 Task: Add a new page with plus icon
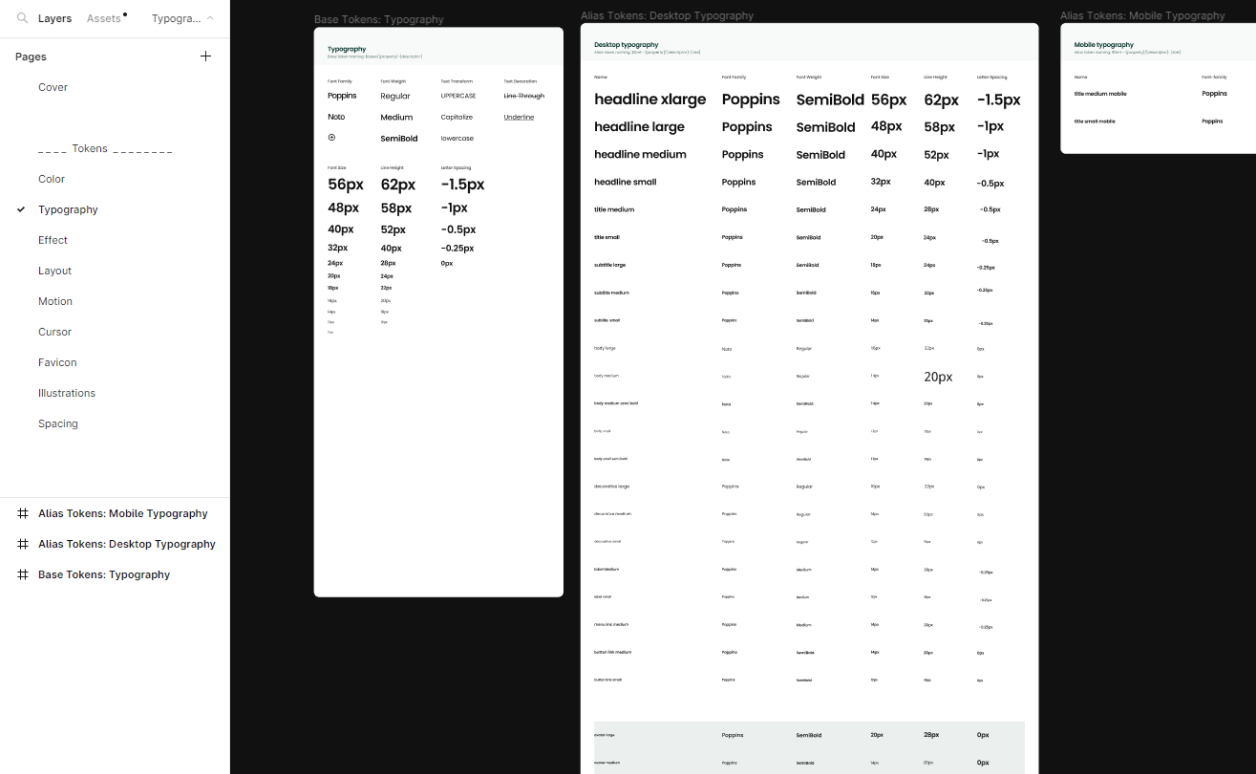[x=206, y=56]
